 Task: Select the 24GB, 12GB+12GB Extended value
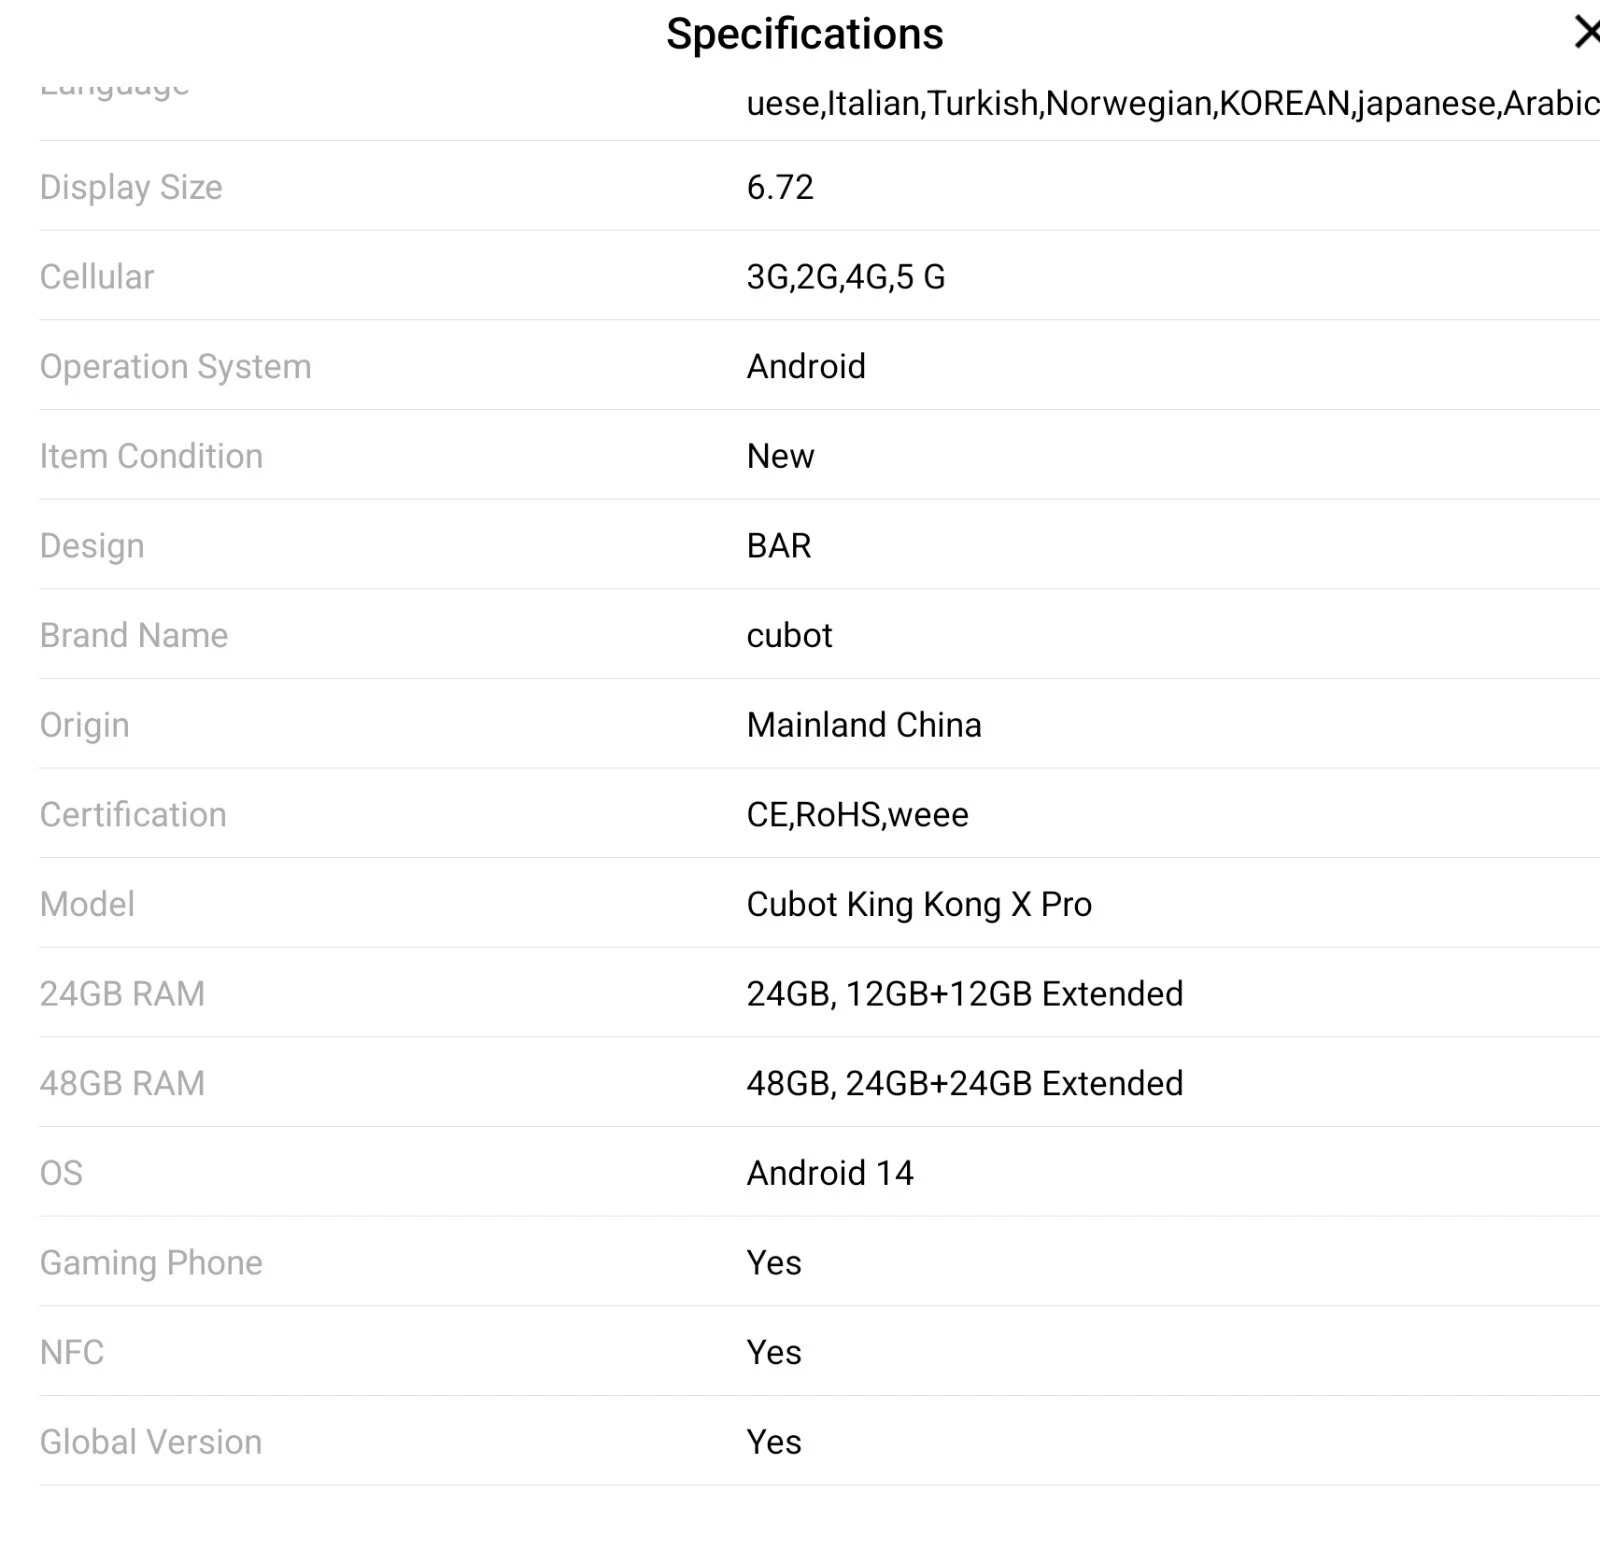pyautogui.click(x=965, y=994)
